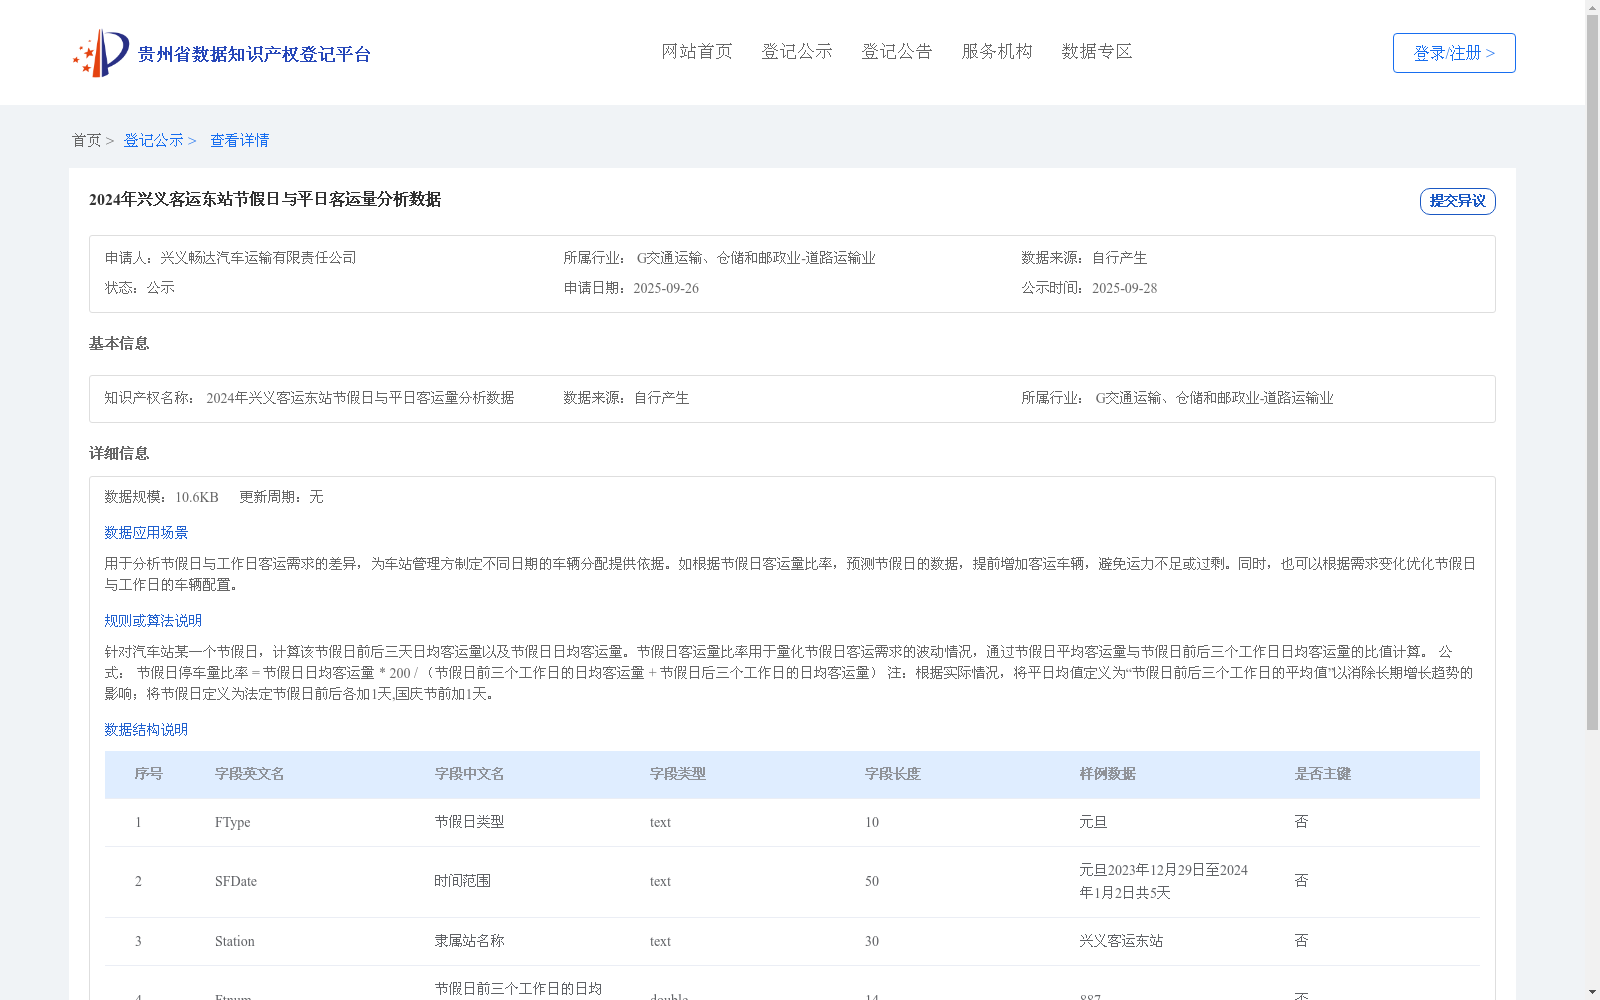Click the 样例数据 column header
Screen dimensions: 1600x1000
1107,774
